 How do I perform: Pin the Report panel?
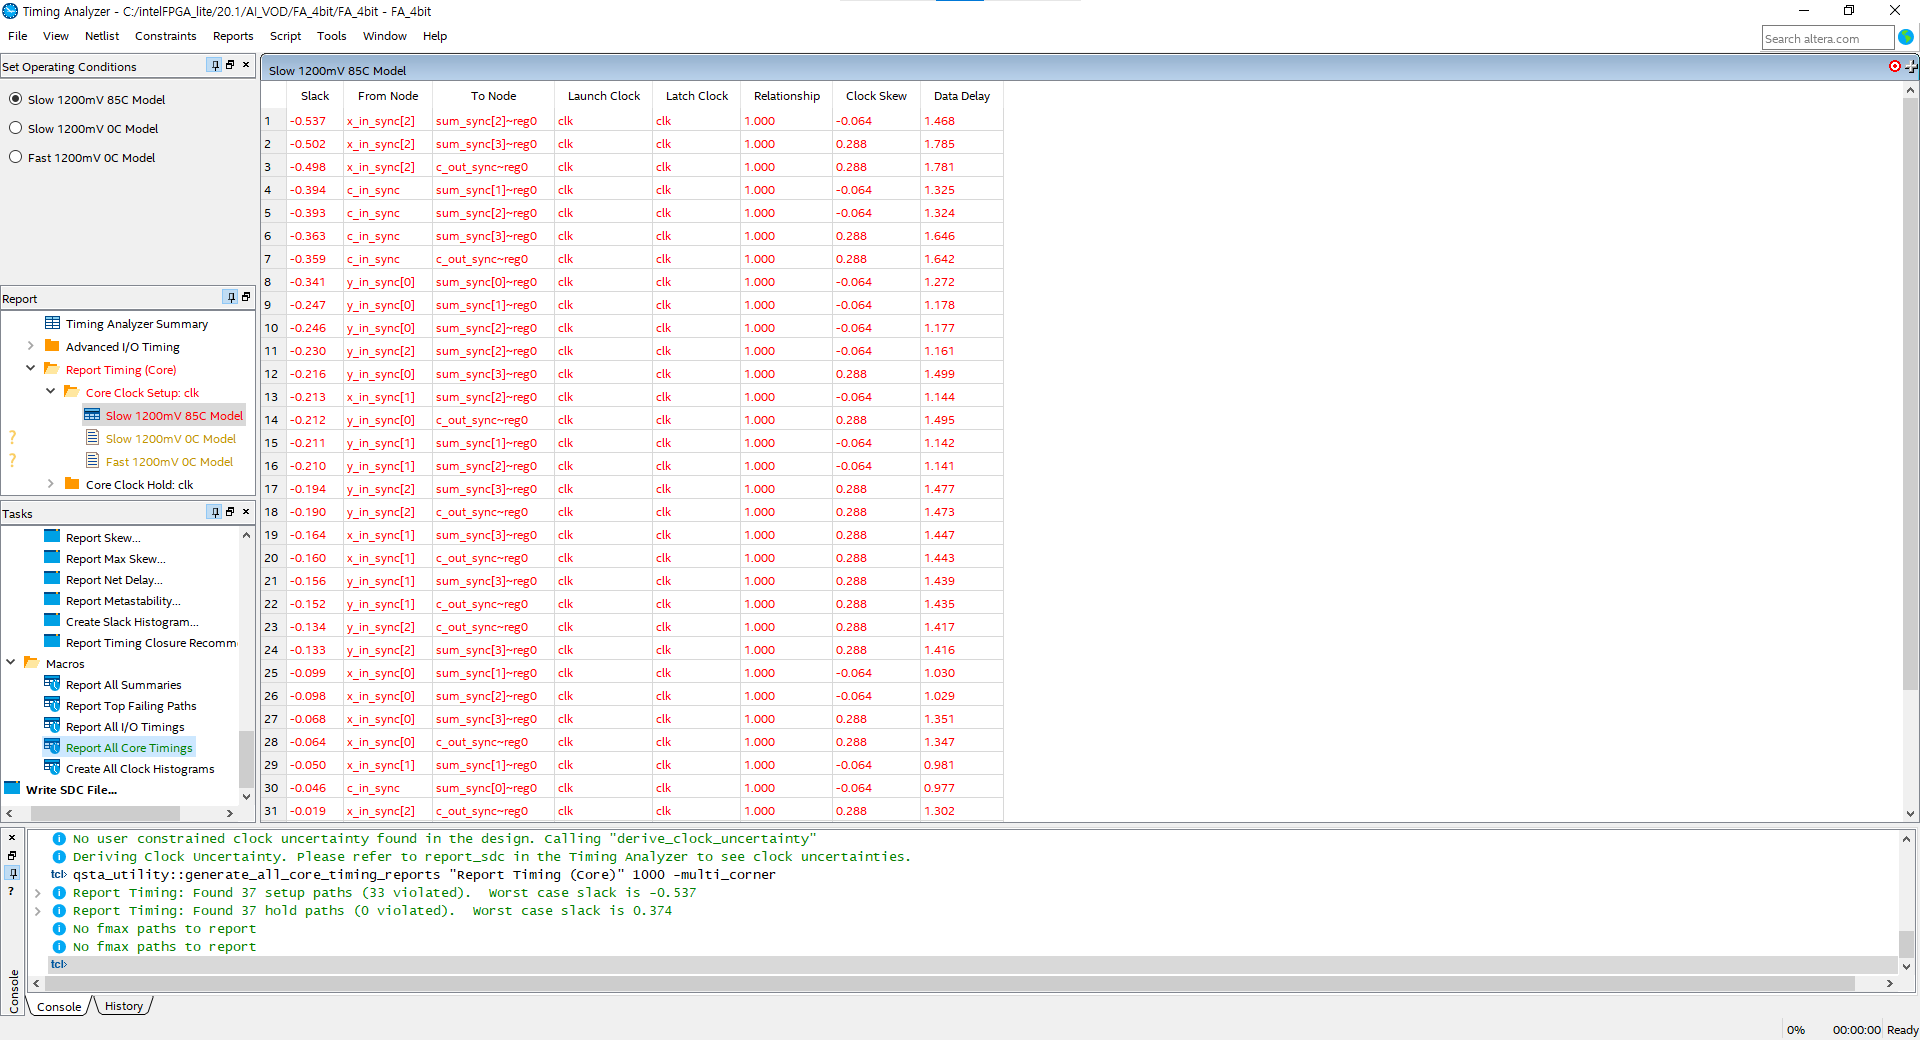point(230,297)
